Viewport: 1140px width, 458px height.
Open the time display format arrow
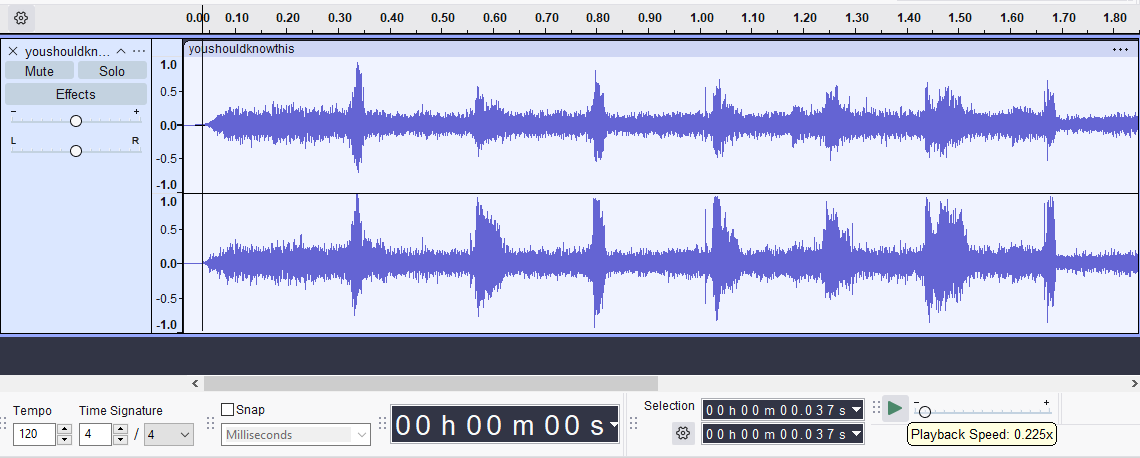point(614,425)
